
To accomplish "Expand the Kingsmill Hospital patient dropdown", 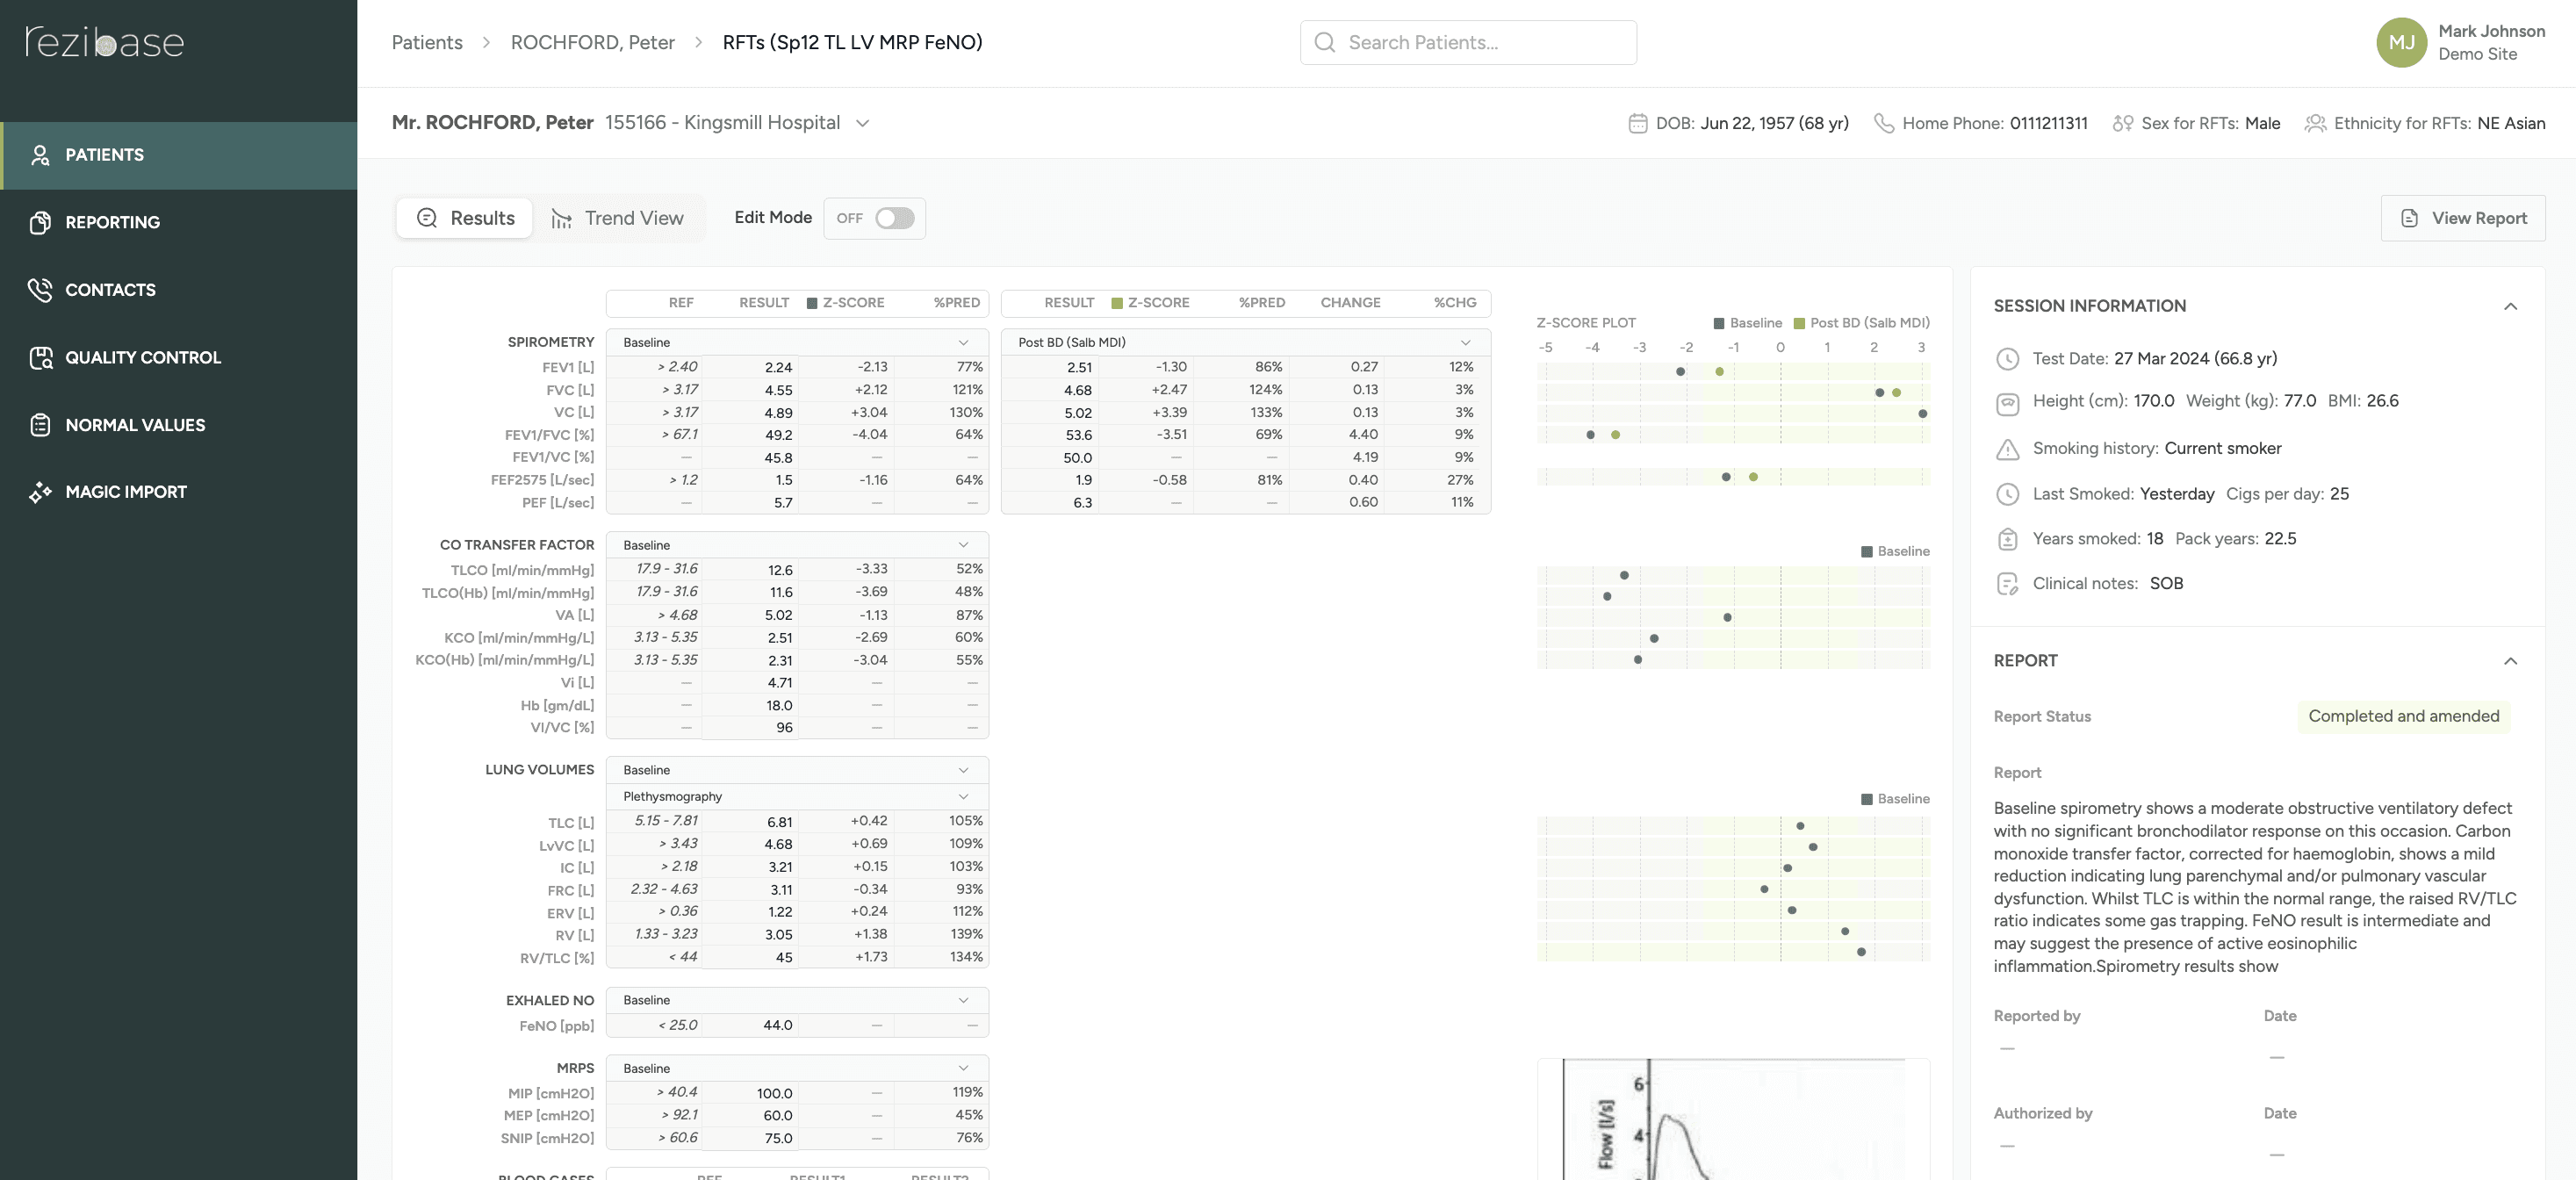I will 862,123.
